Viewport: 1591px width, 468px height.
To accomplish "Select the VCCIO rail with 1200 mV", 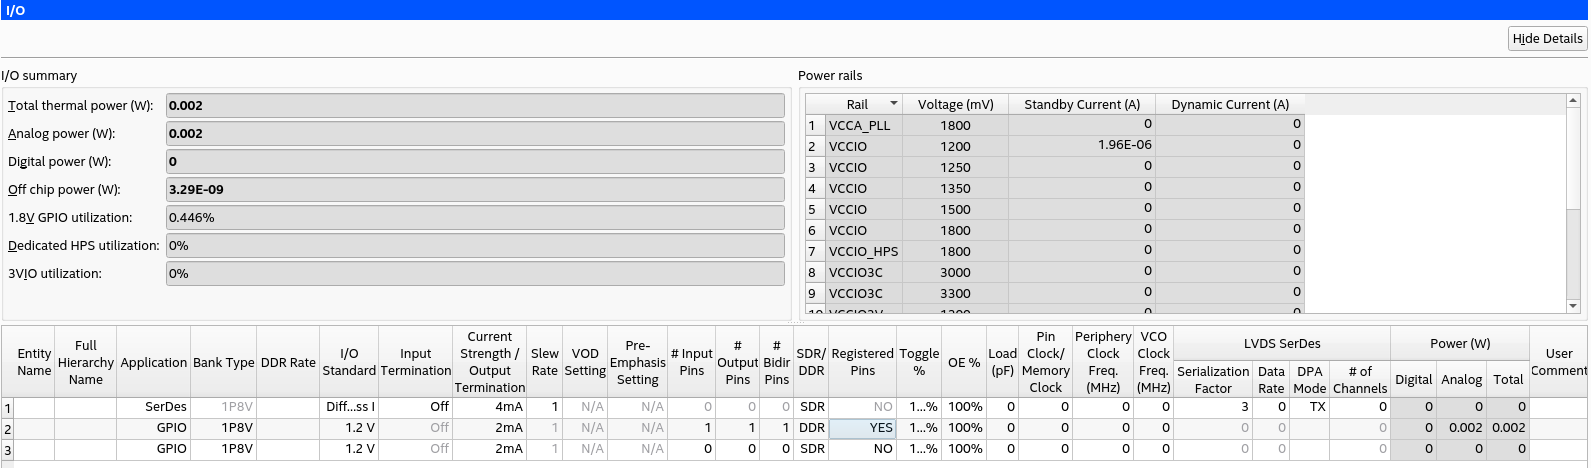I will click(1055, 146).
